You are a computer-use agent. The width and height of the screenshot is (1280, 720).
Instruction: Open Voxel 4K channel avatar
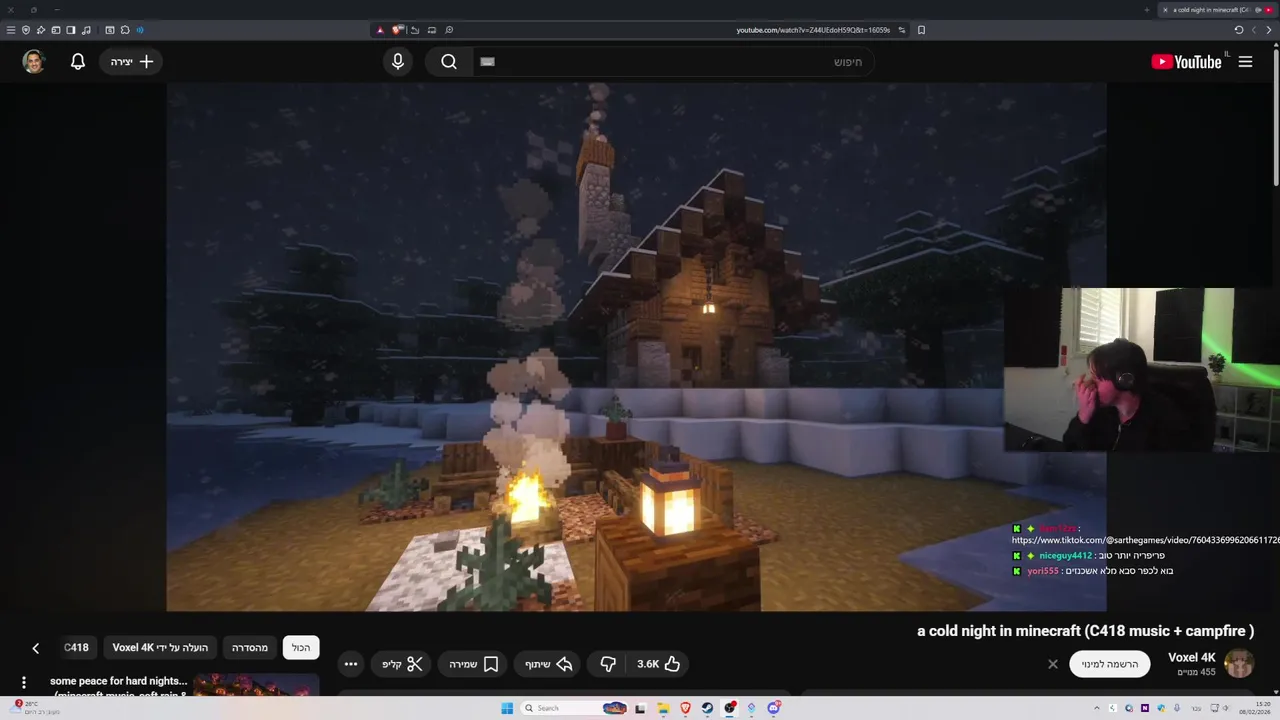(1240, 664)
